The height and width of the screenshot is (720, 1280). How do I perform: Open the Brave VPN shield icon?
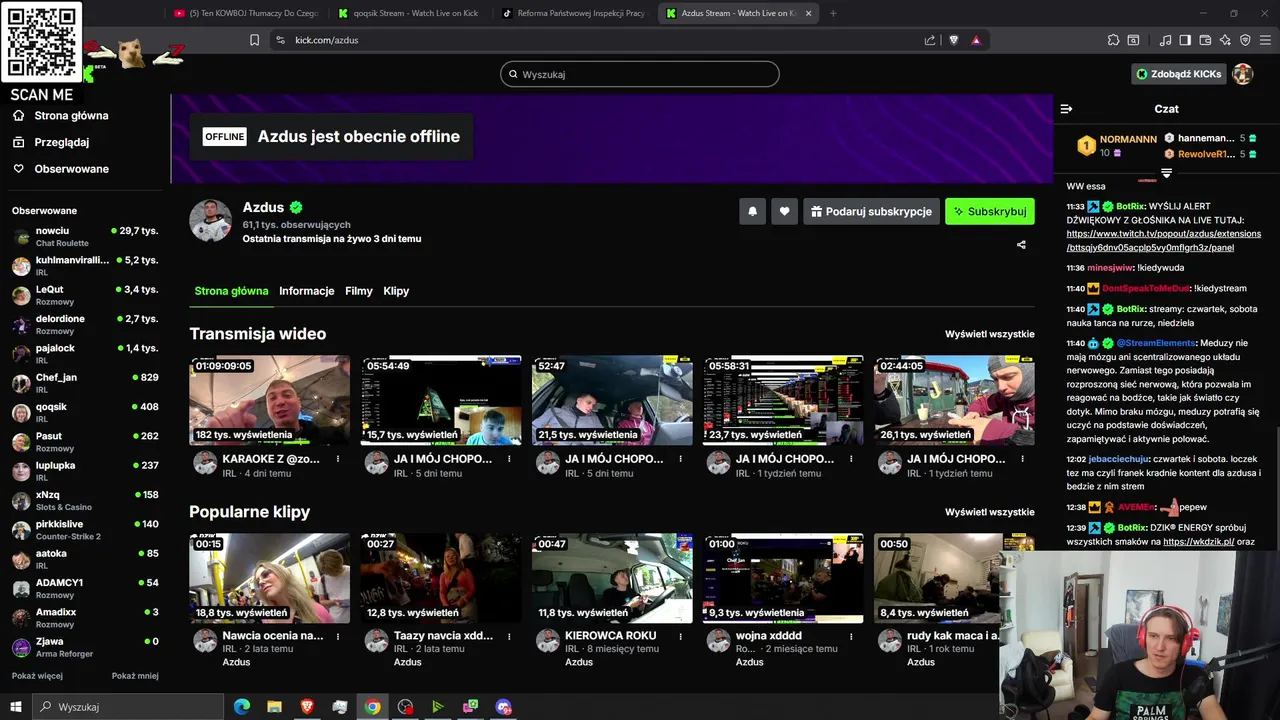1245,40
